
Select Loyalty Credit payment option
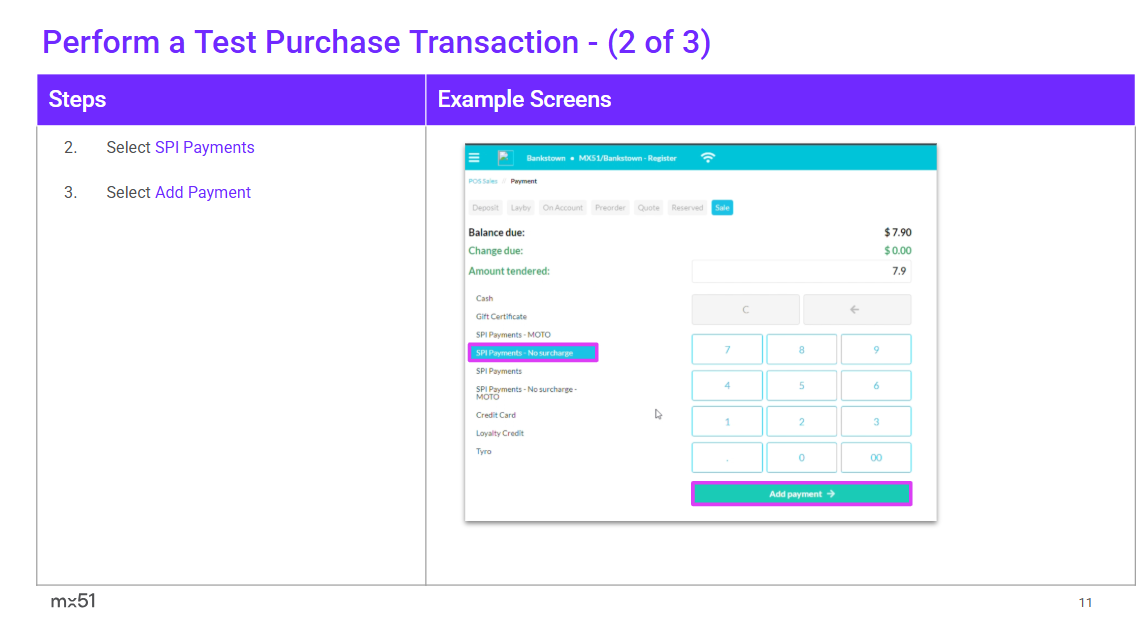(x=500, y=434)
